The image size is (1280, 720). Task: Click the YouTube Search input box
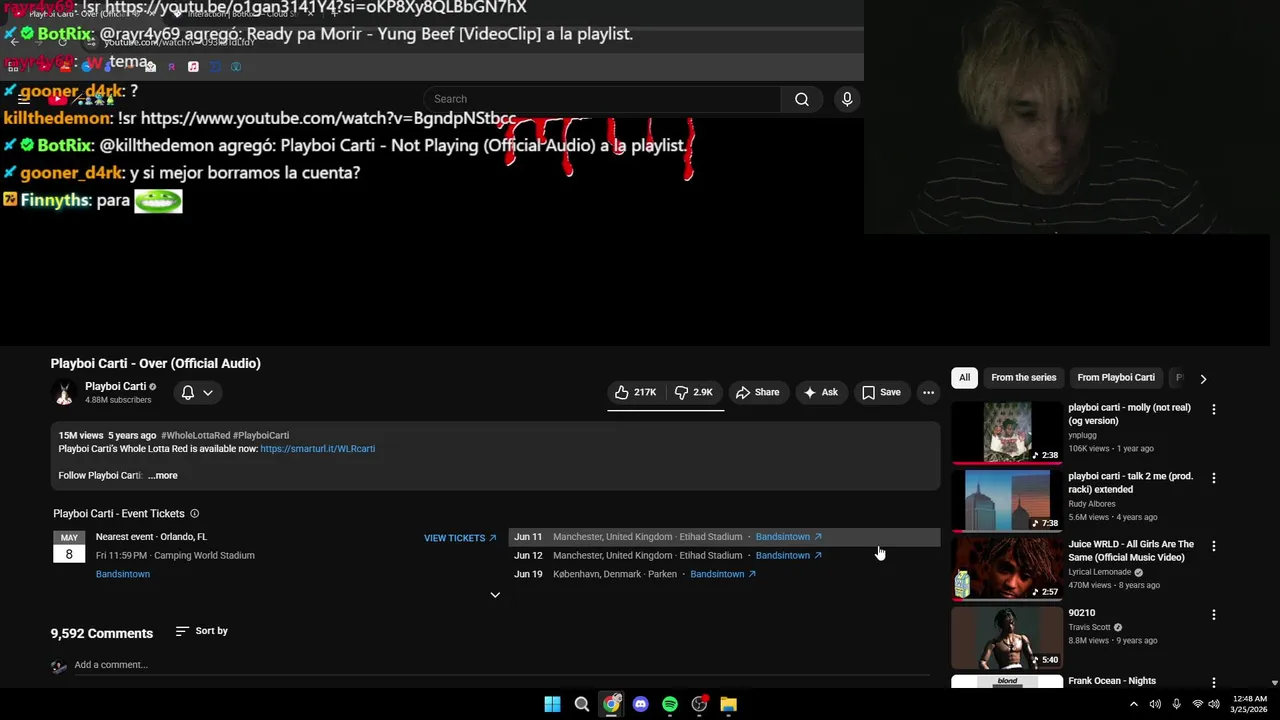(x=602, y=99)
